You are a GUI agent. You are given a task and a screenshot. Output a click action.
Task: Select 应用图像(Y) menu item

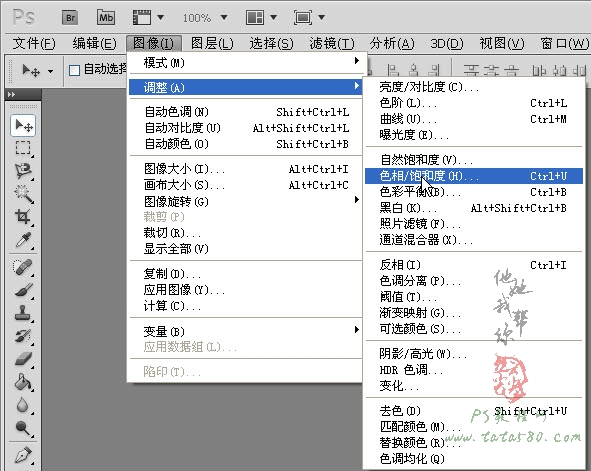(246, 290)
